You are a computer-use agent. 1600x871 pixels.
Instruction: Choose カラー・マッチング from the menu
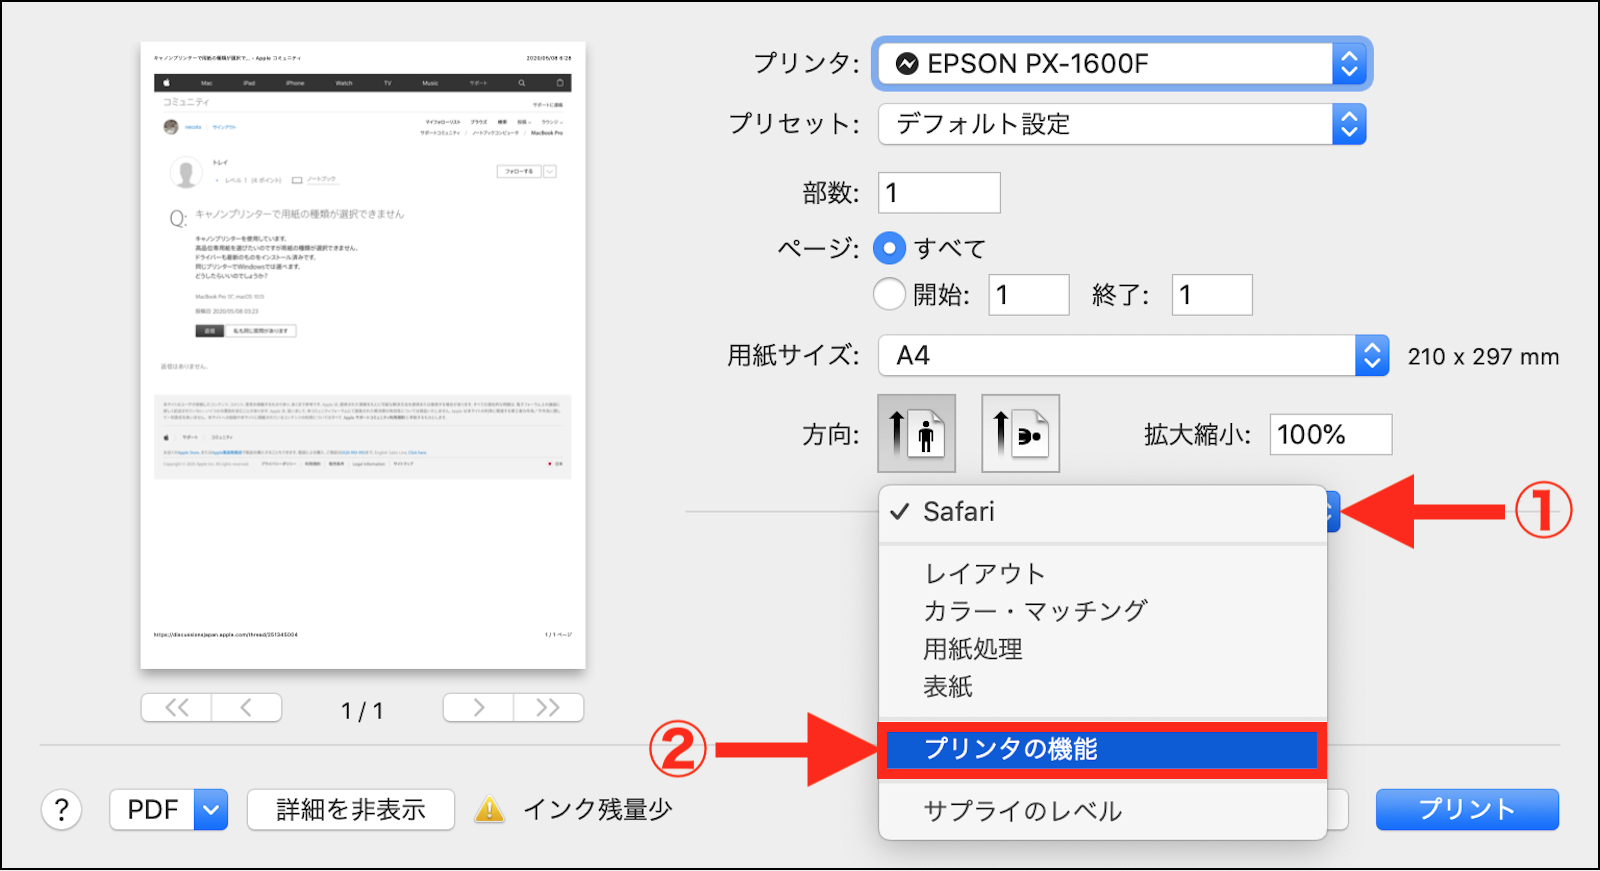[x=1102, y=611]
